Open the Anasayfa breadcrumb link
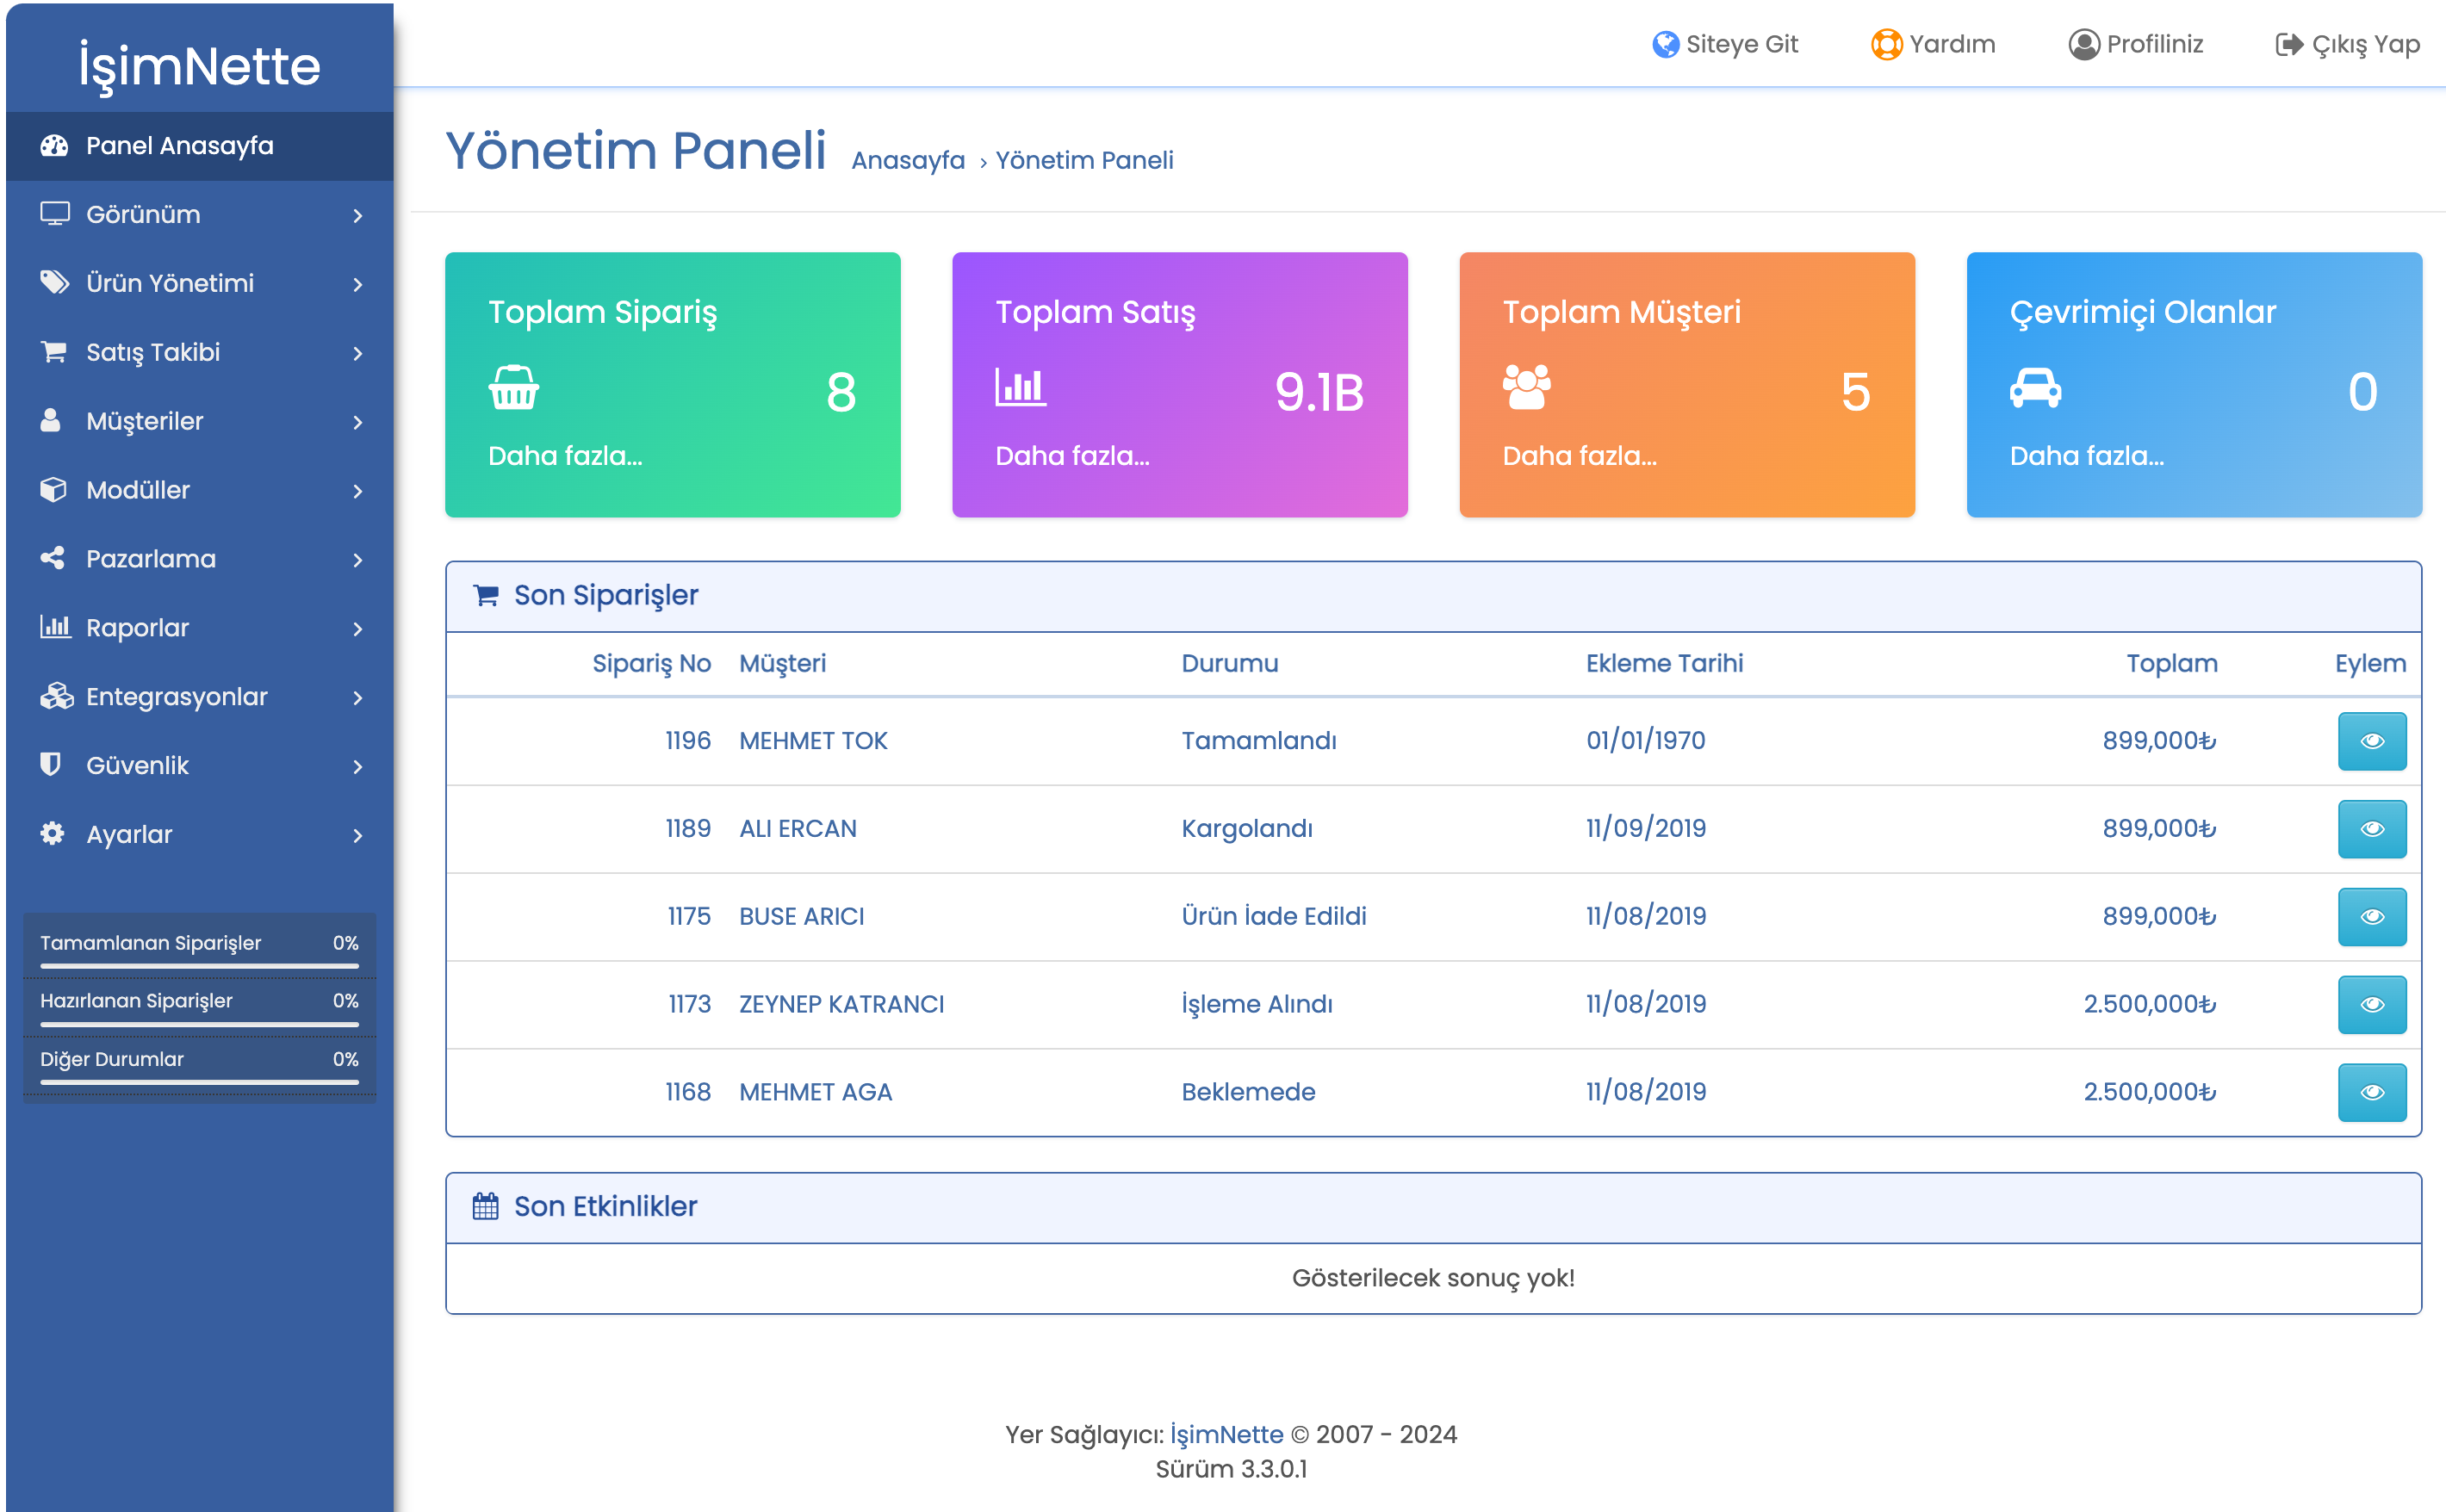The height and width of the screenshot is (1512, 2446). tap(908, 160)
